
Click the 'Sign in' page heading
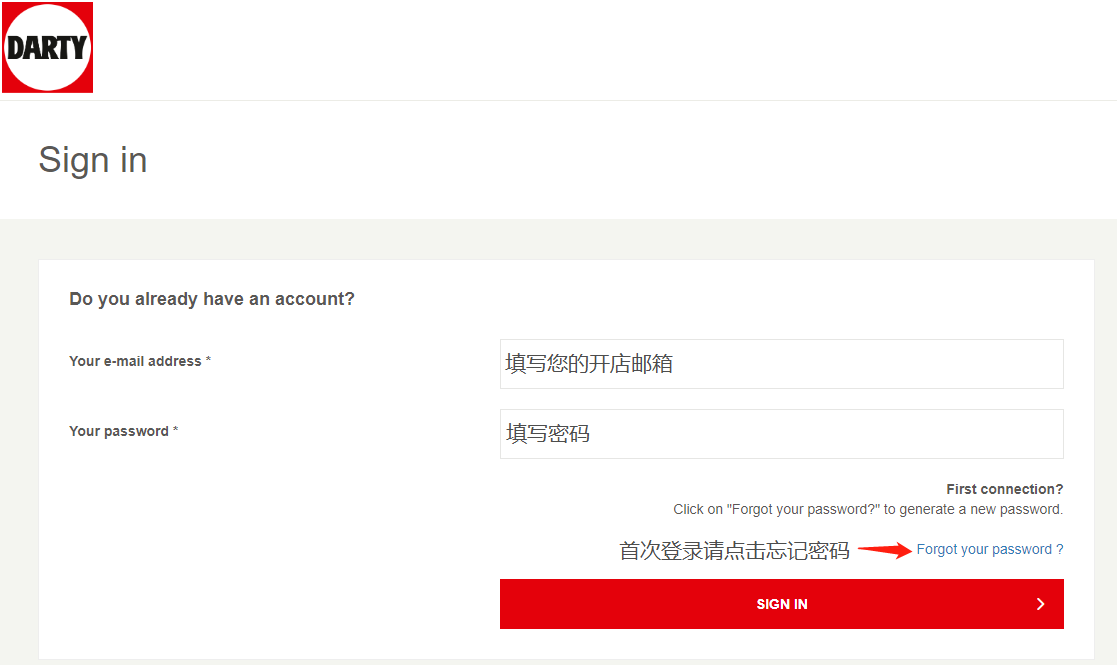[x=93, y=160]
